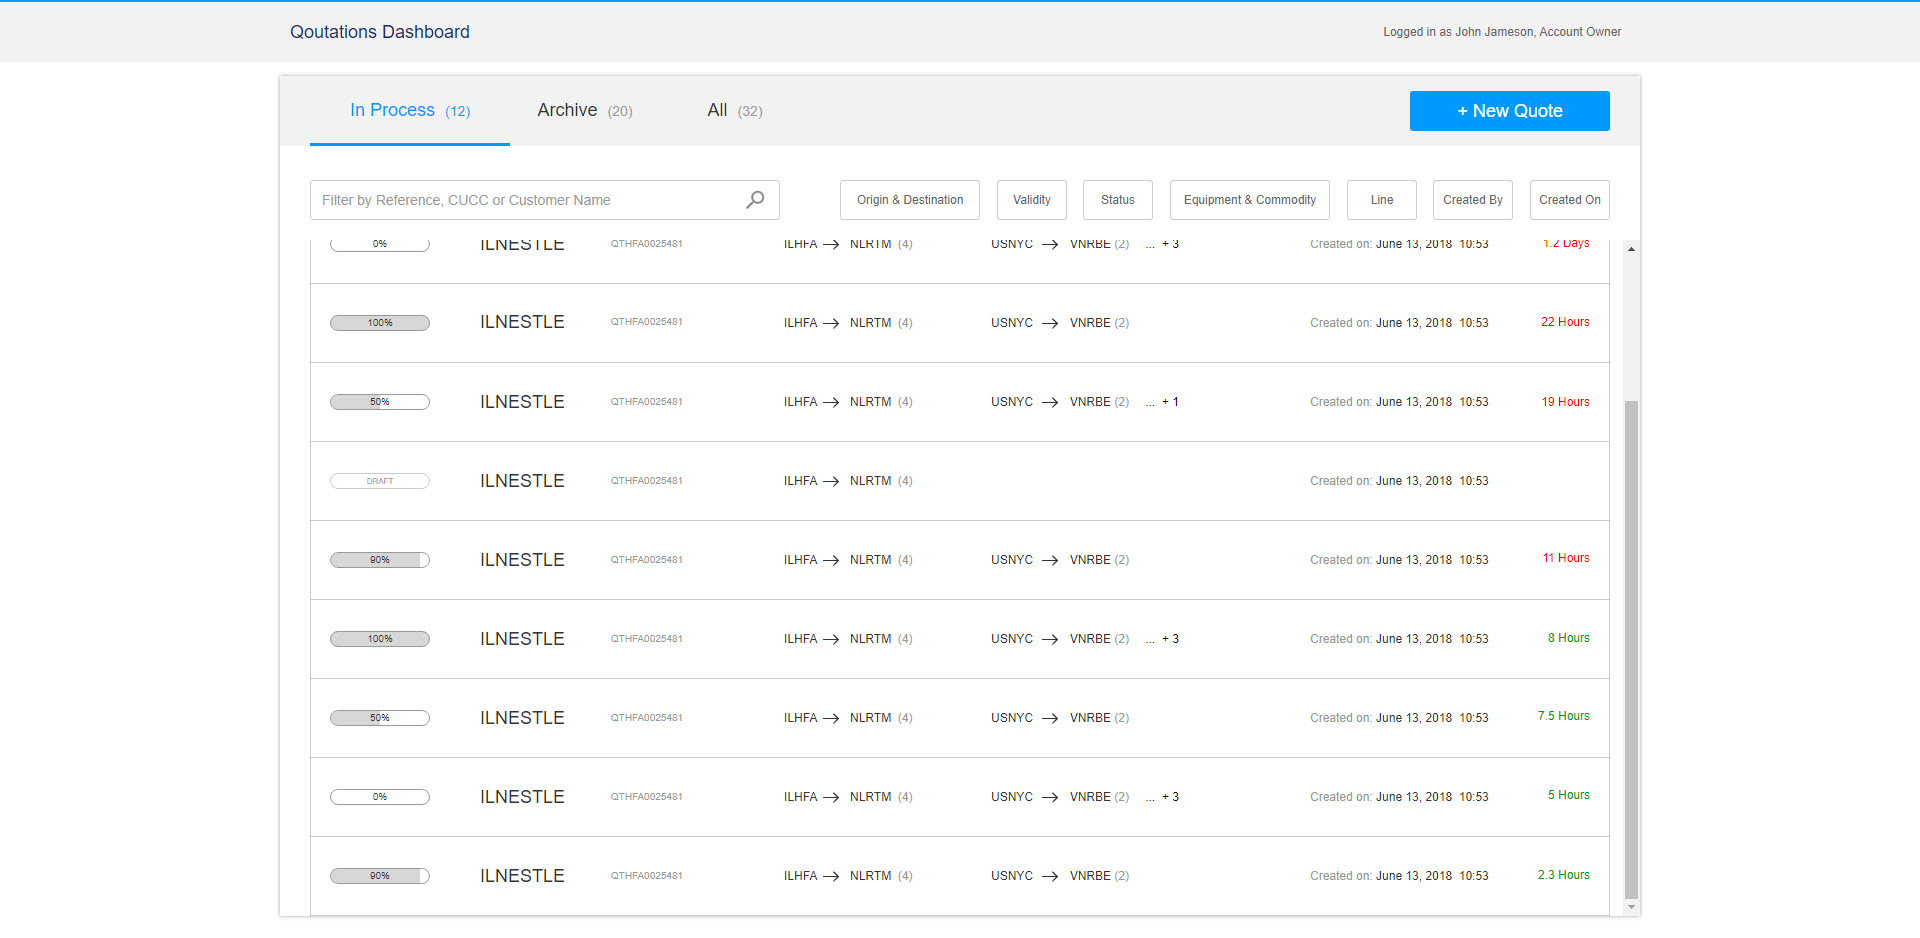This screenshot has width=1920, height=938.
Task: Switch to the In Process tab
Action: (x=410, y=111)
